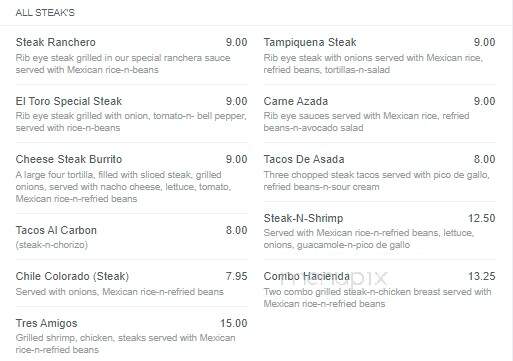
Task: Click the El Toro Special Steak title
Action: (x=69, y=101)
